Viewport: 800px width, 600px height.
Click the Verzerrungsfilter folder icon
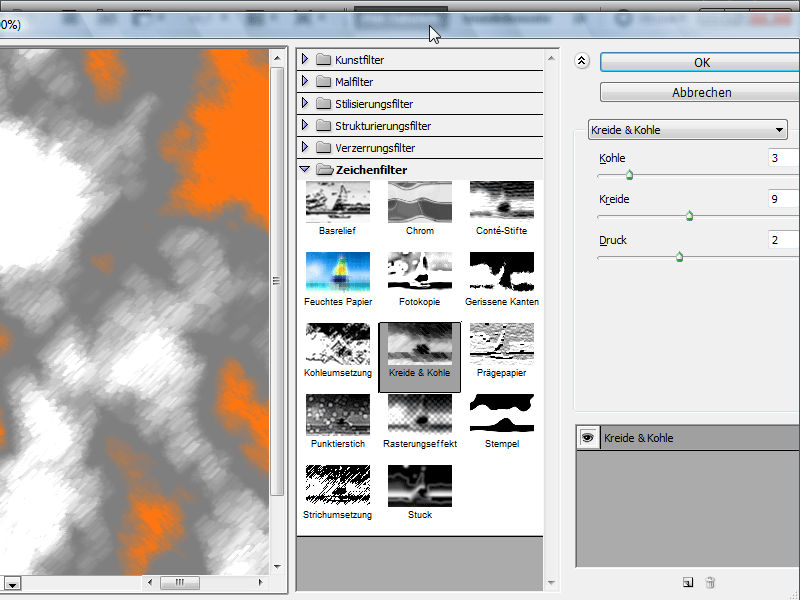pyautogui.click(x=323, y=147)
